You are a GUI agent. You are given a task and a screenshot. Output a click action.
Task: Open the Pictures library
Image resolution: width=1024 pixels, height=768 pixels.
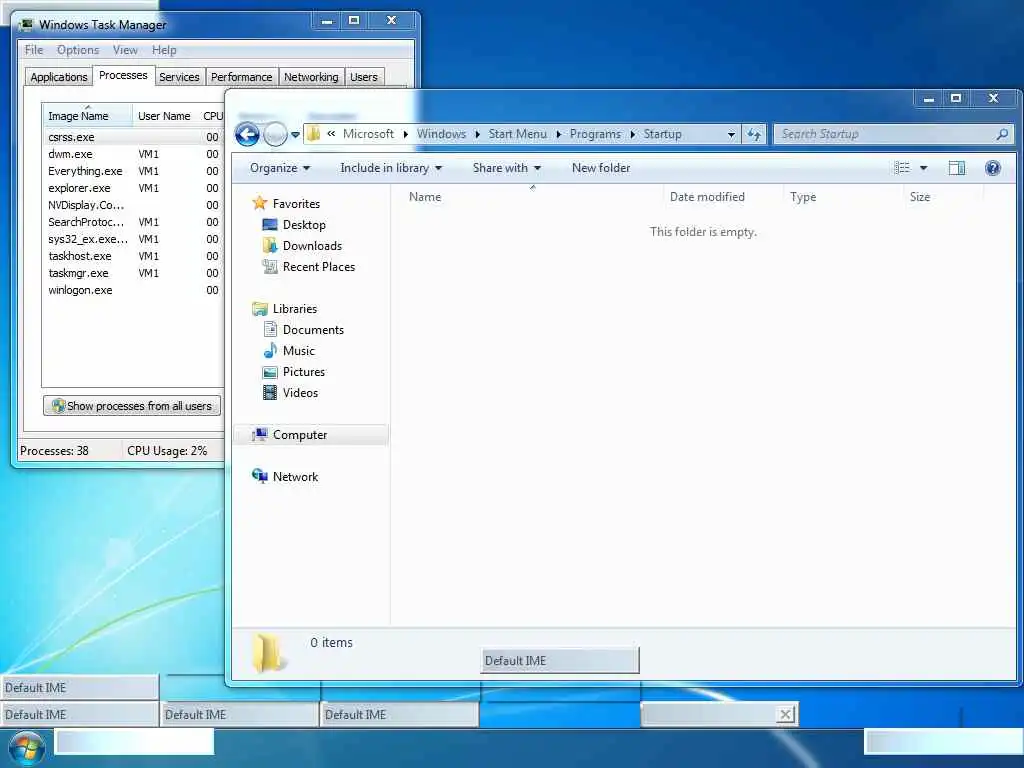(304, 372)
